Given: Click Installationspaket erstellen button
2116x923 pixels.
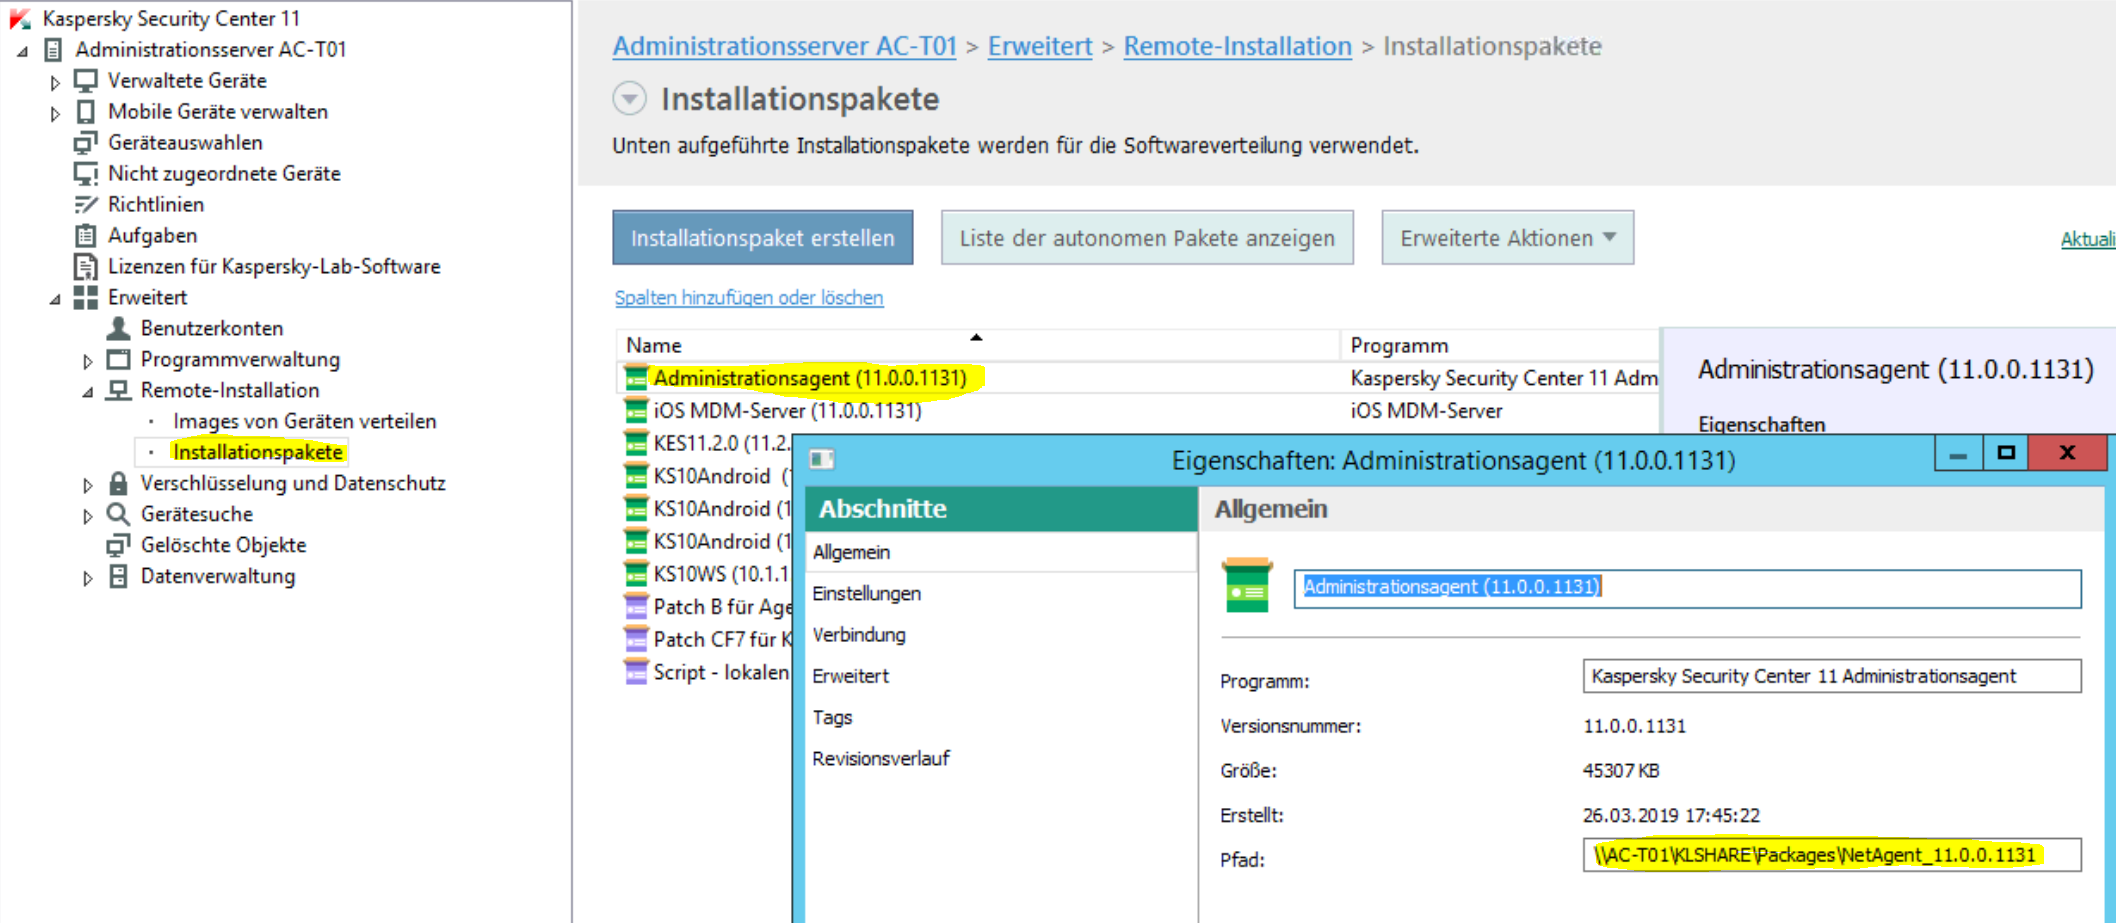Looking at the screenshot, I should [763, 238].
